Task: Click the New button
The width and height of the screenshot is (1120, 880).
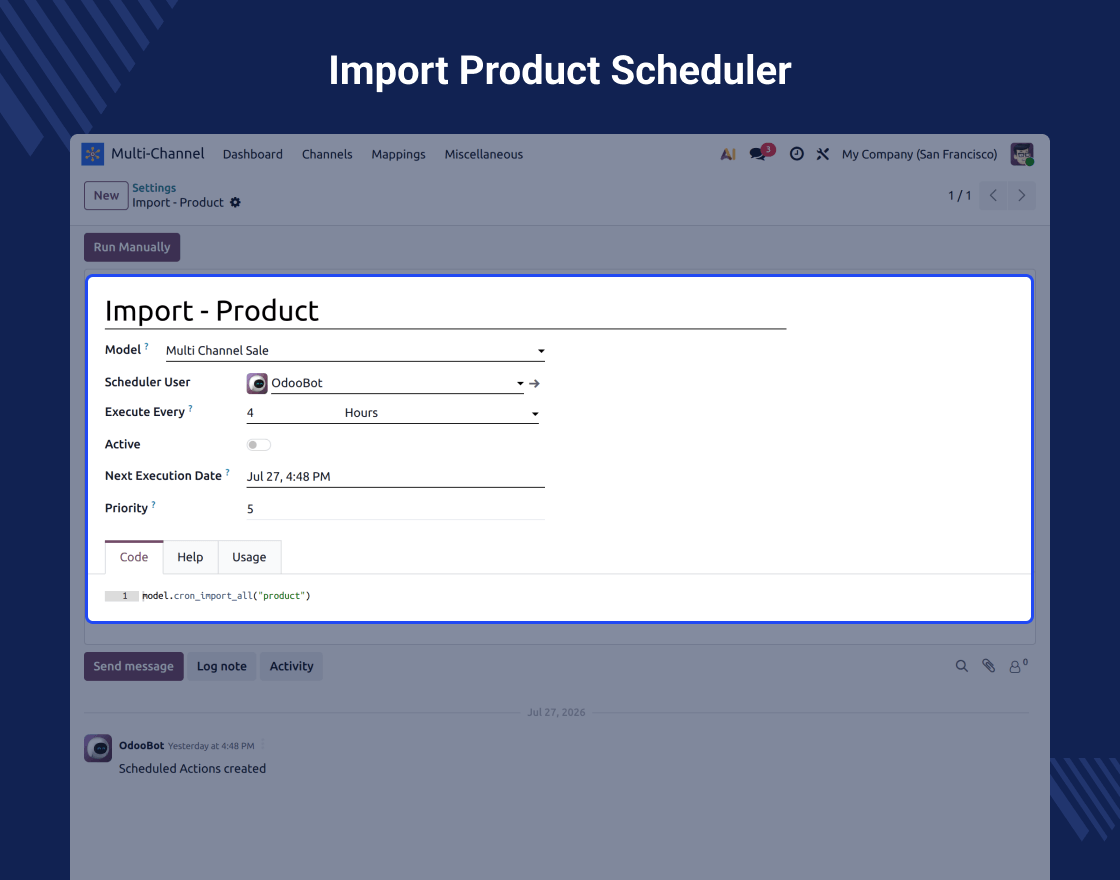Action: pos(106,196)
